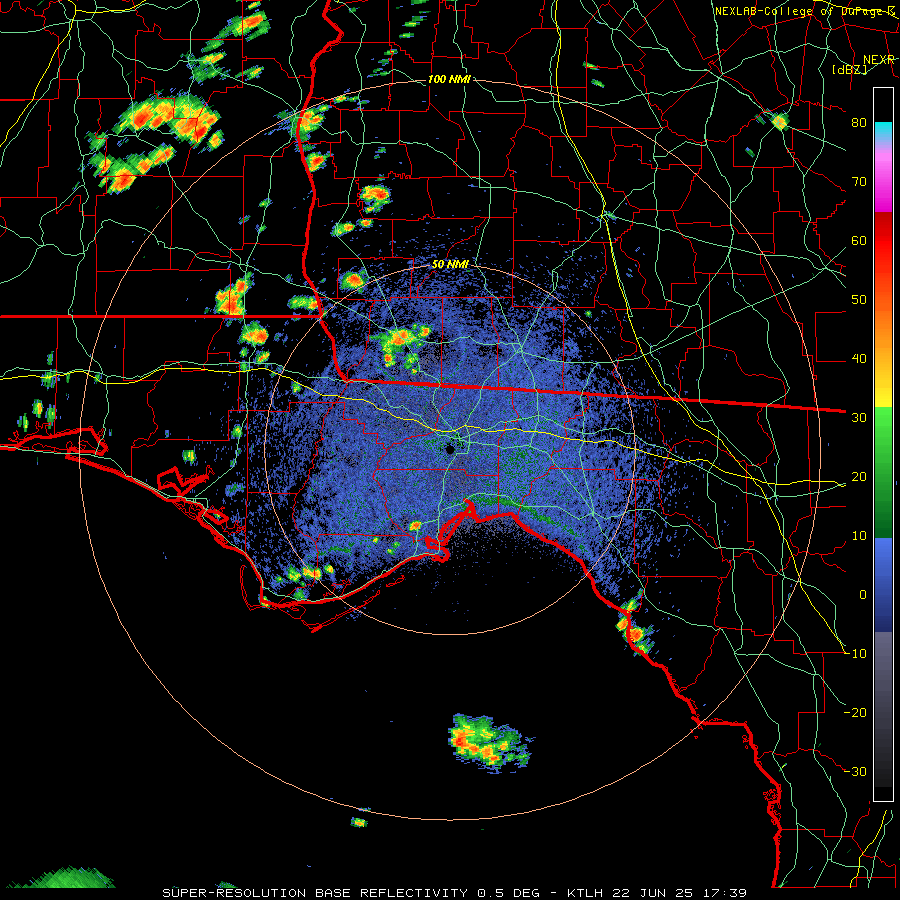Click the 100 NMI range ring label
Viewport: 900px width, 900px height.
(449, 79)
